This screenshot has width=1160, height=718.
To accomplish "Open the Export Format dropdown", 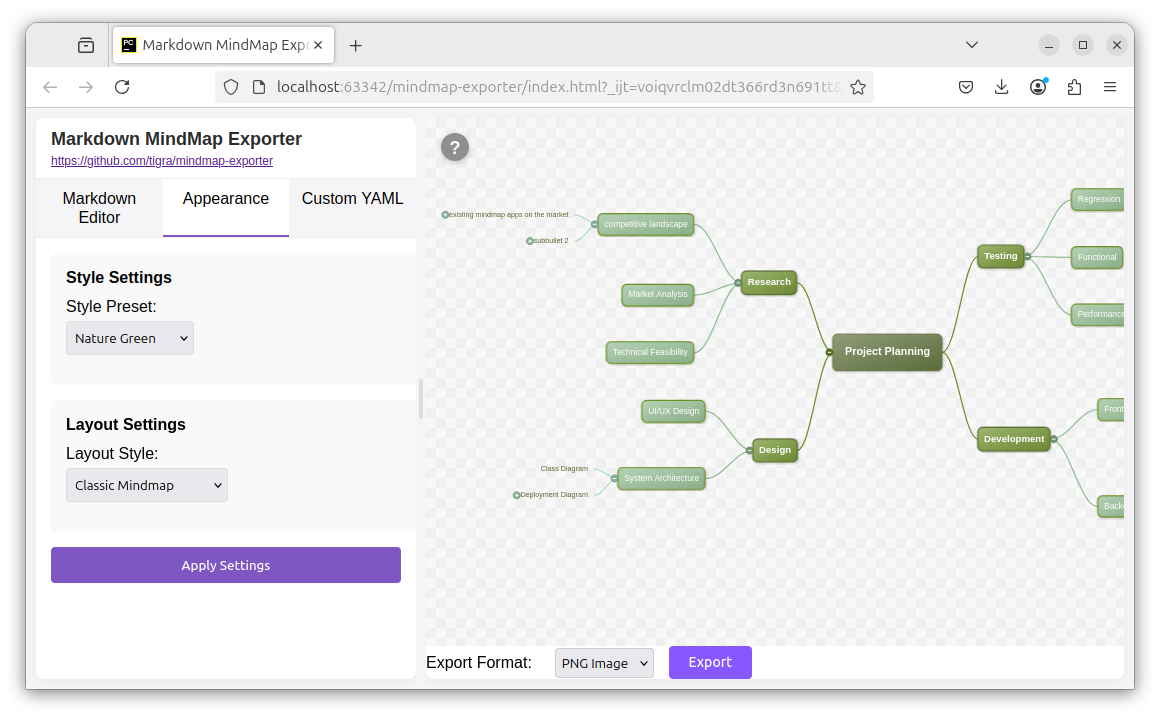I will (x=604, y=662).
